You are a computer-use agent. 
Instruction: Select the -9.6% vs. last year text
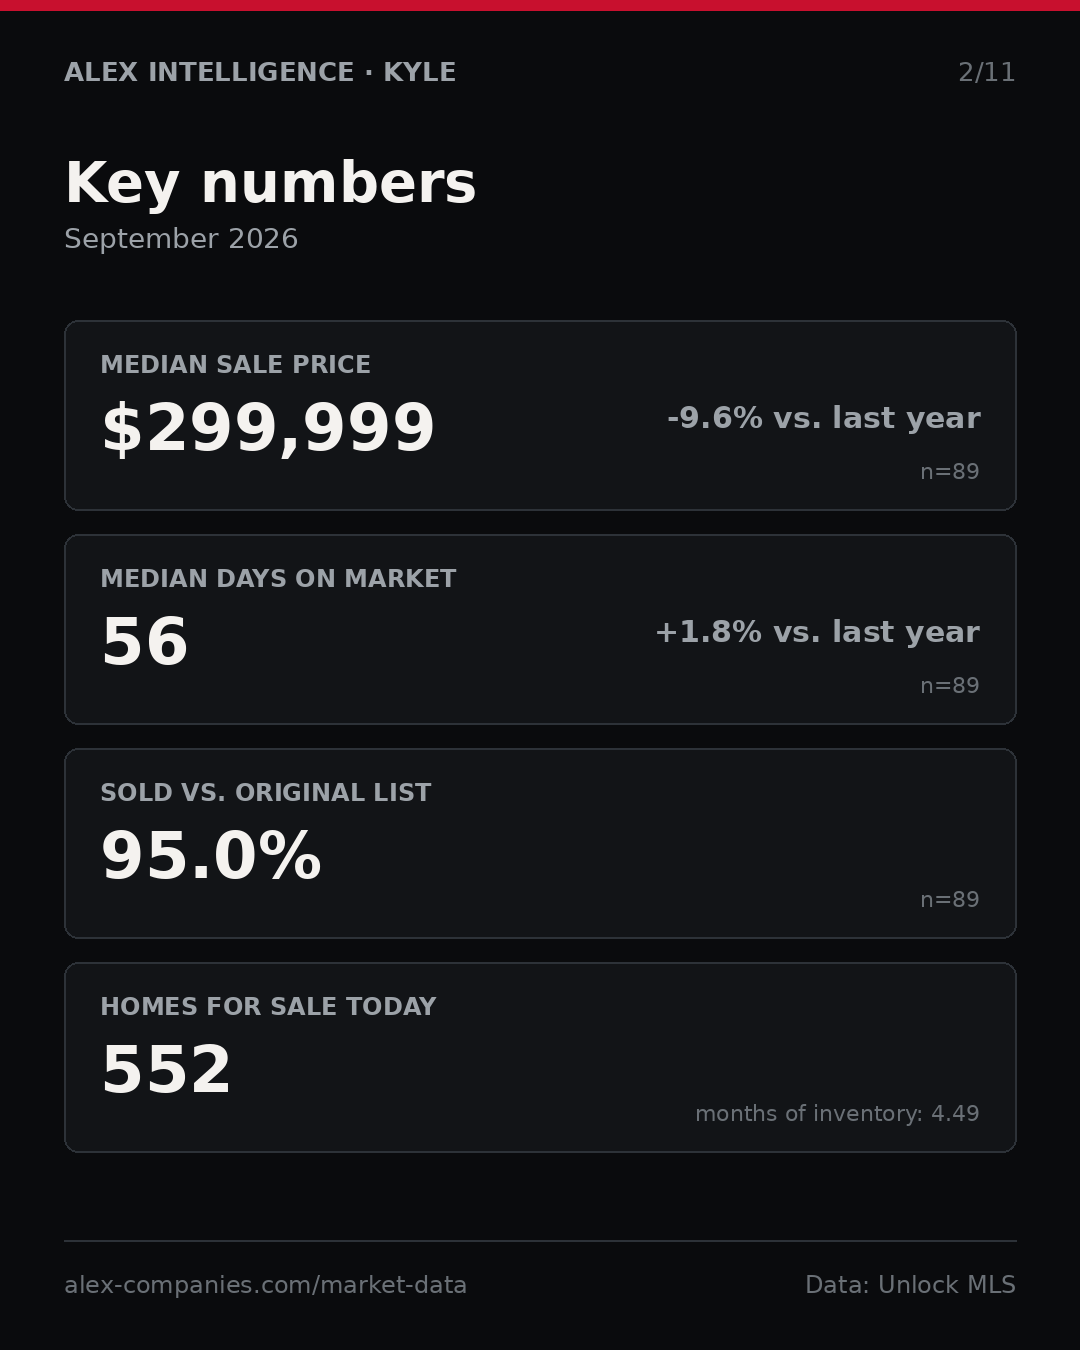point(823,418)
